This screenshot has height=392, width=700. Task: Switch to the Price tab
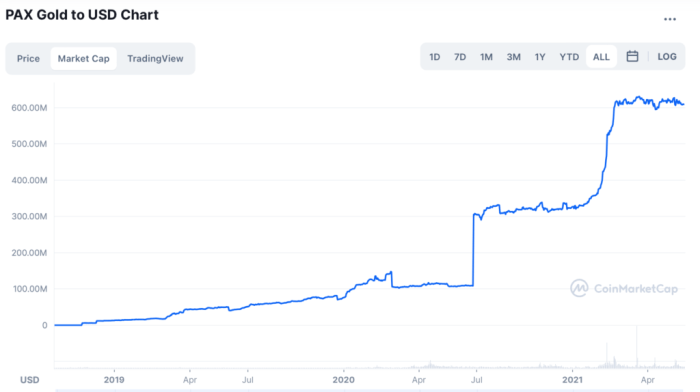coord(28,58)
